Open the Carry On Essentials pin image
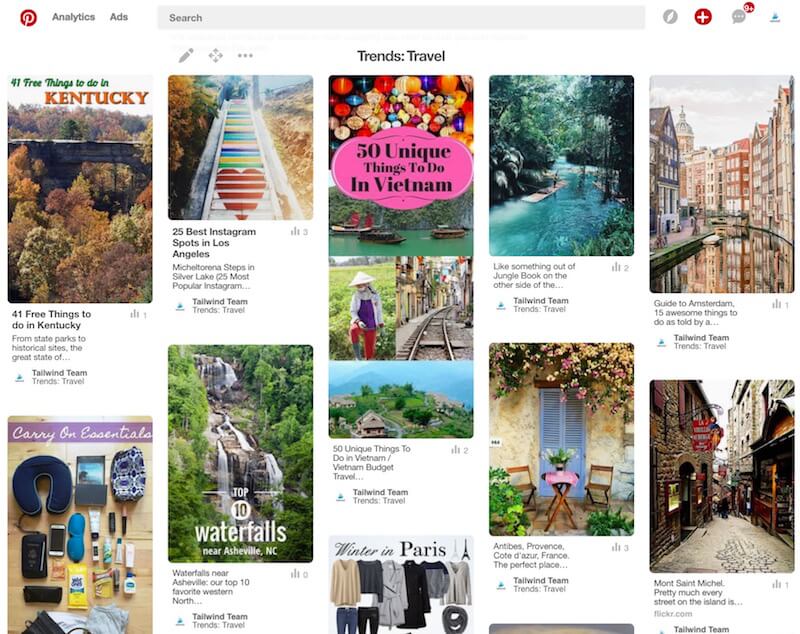The image size is (800, 634). tap(80, 525)
